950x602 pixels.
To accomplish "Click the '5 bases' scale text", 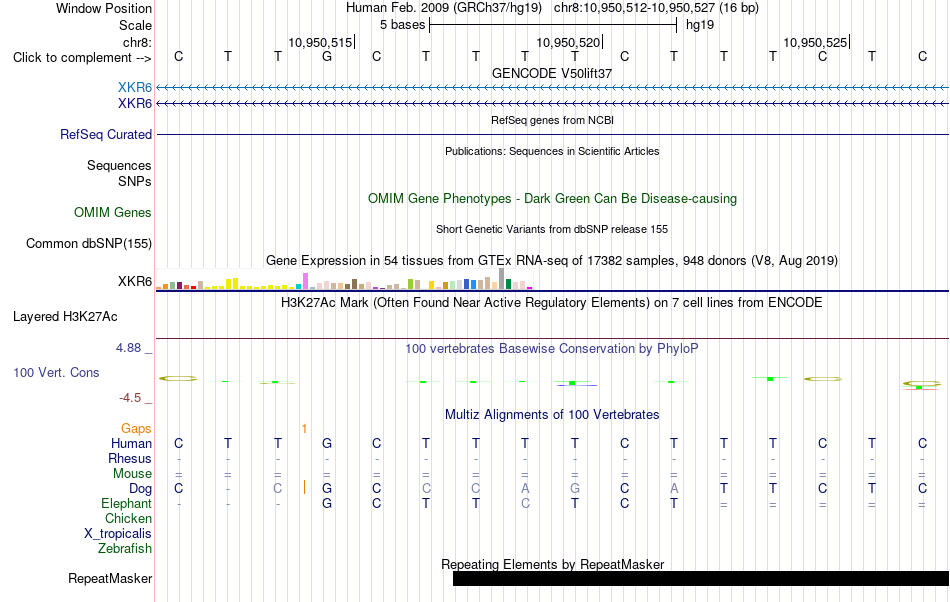I will [x=402, y=25].
